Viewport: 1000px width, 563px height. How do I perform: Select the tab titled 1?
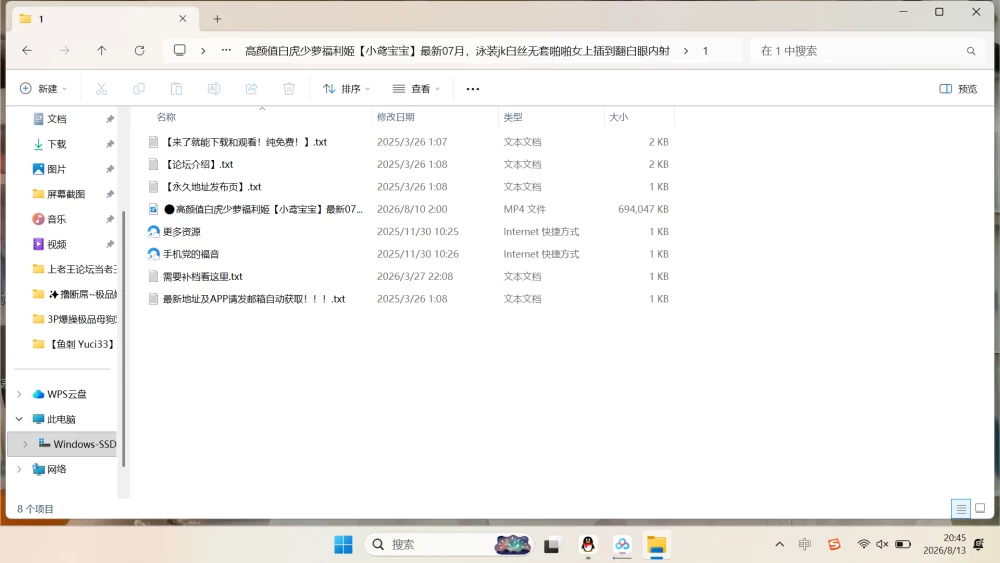(105, 19)
